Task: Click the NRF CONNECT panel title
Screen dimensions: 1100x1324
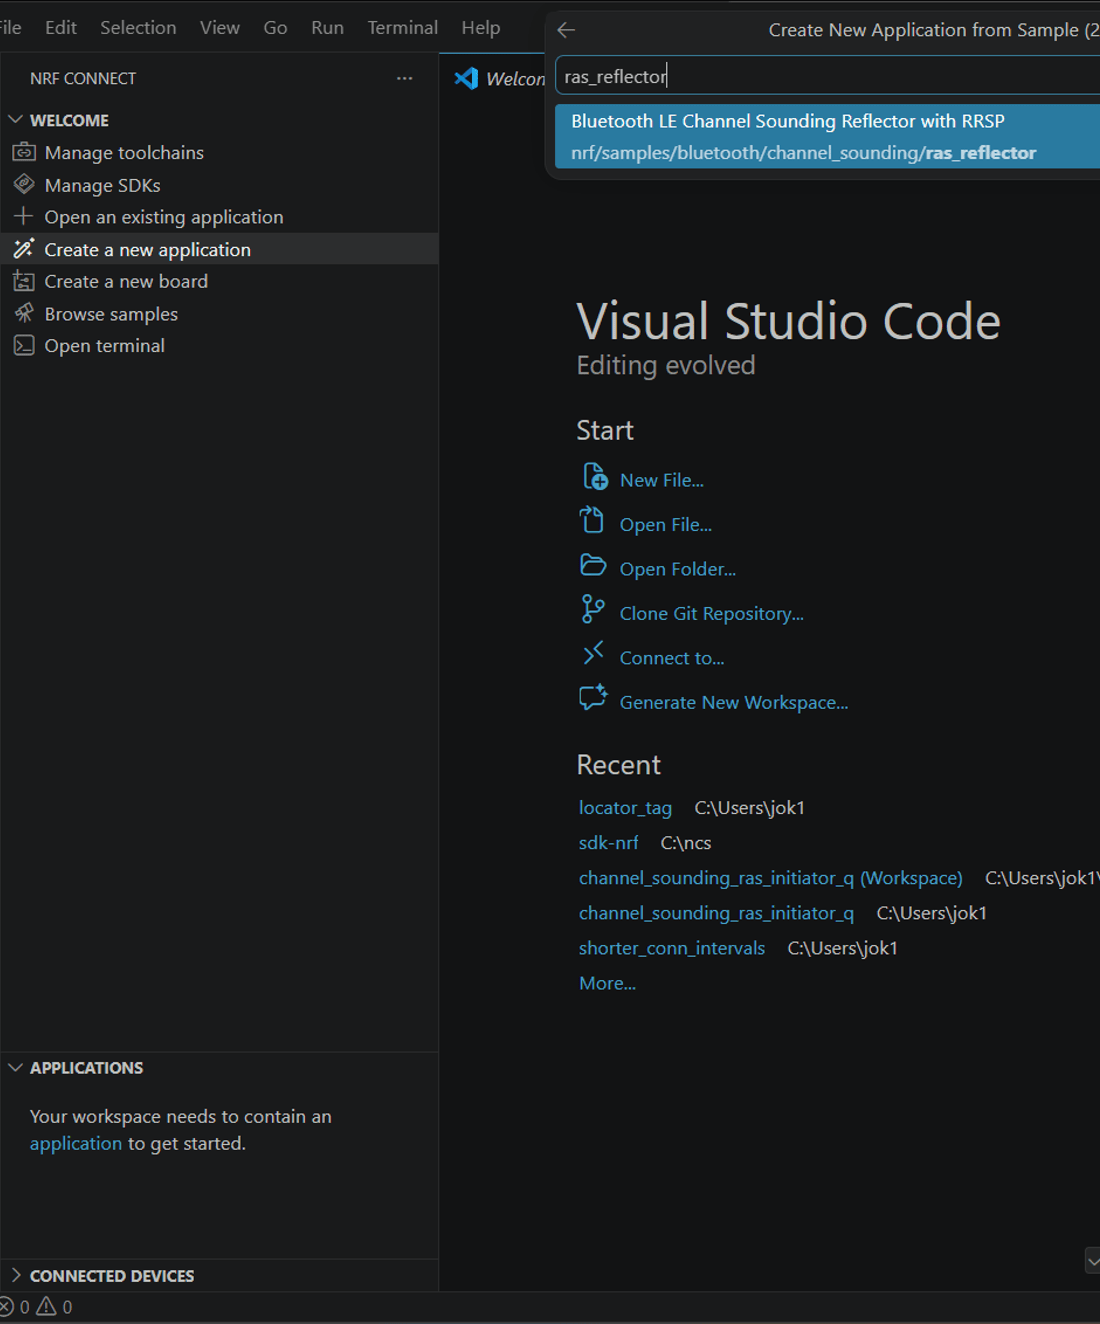Action: (83, 78)
